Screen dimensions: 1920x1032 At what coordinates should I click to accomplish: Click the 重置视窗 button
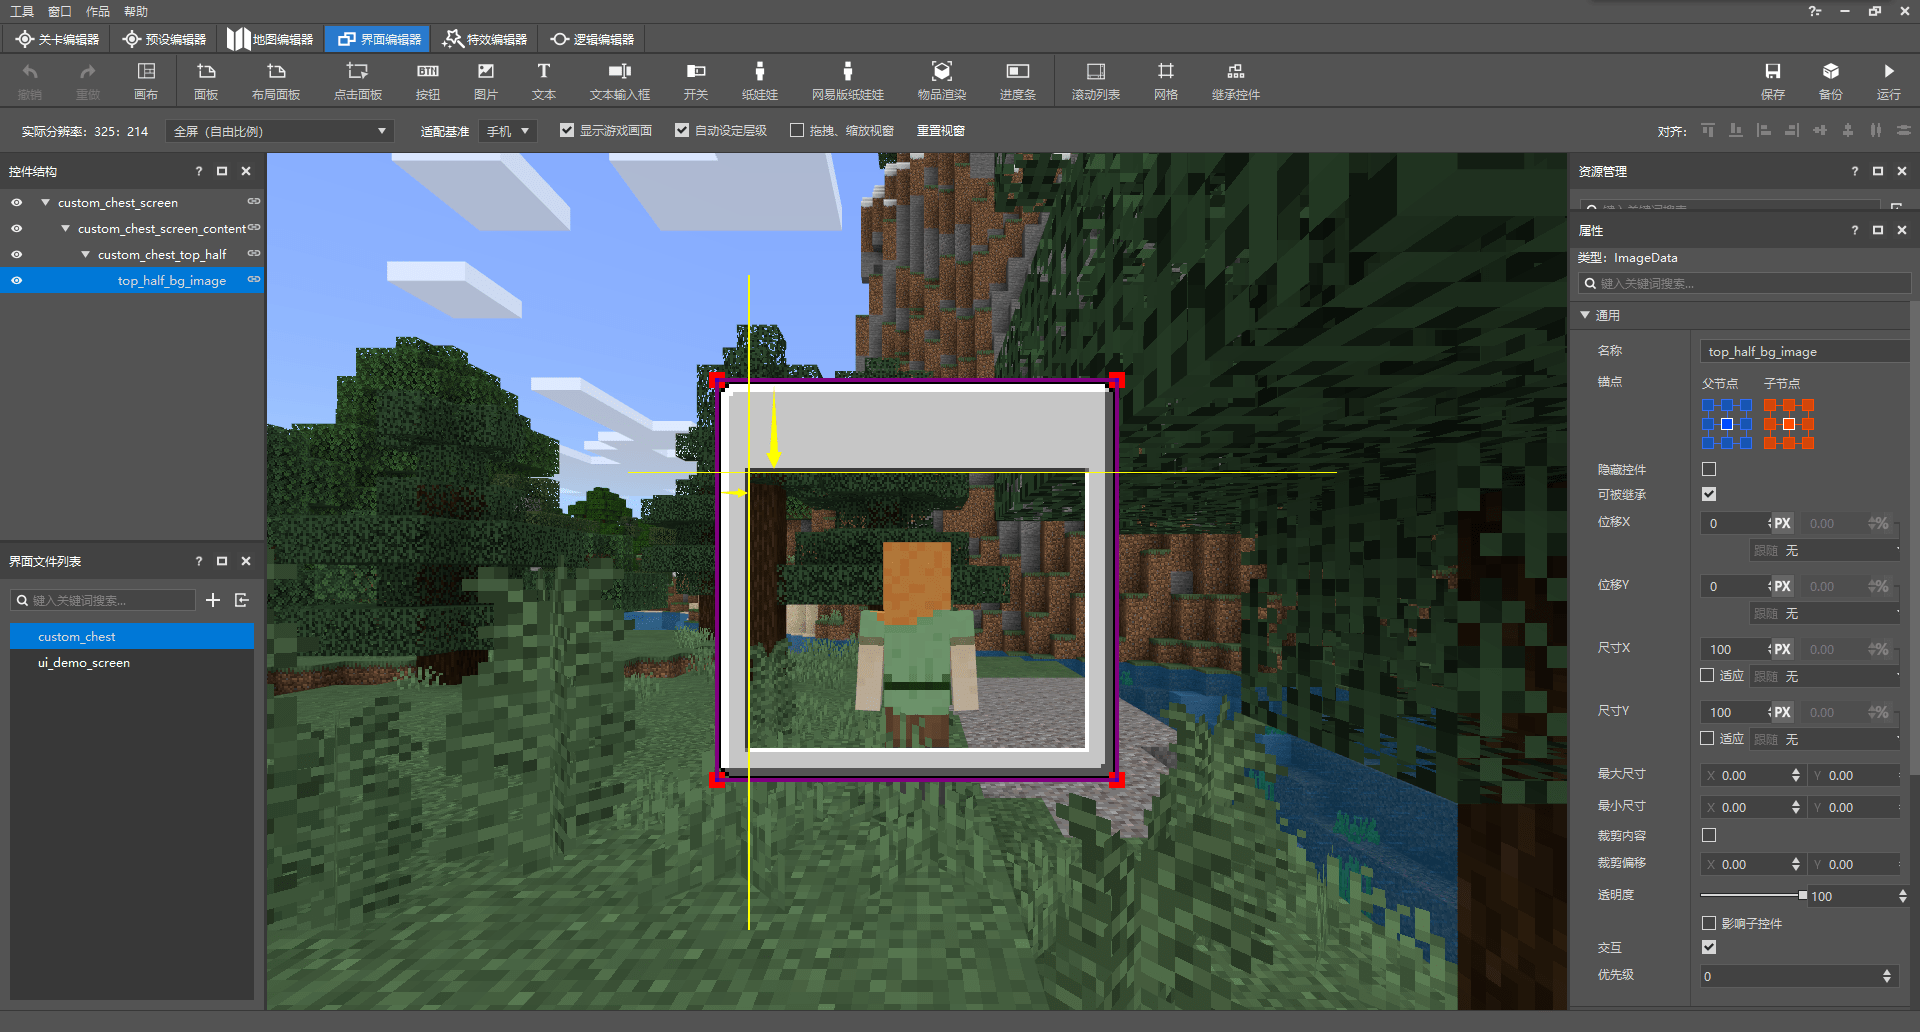pyautogui.click(x=941, y=131)
